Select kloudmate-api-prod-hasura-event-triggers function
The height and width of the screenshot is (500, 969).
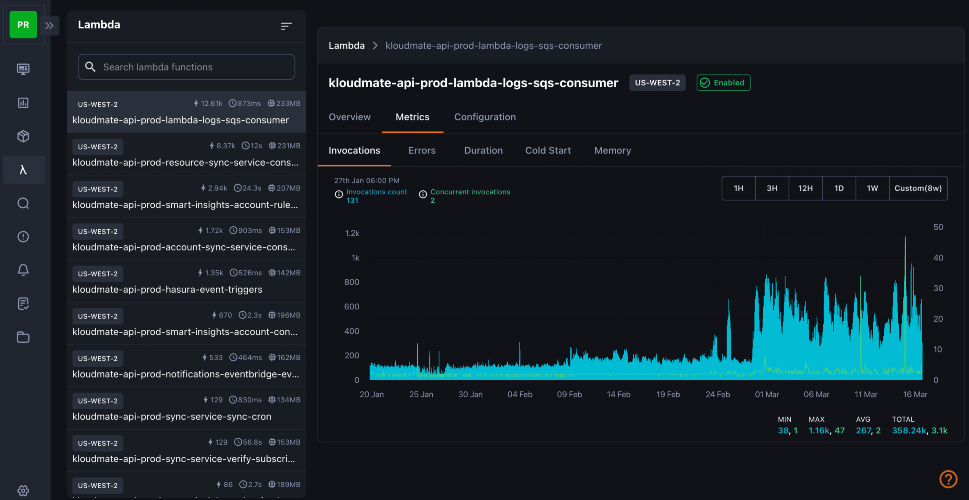click(x=186, y=281)
